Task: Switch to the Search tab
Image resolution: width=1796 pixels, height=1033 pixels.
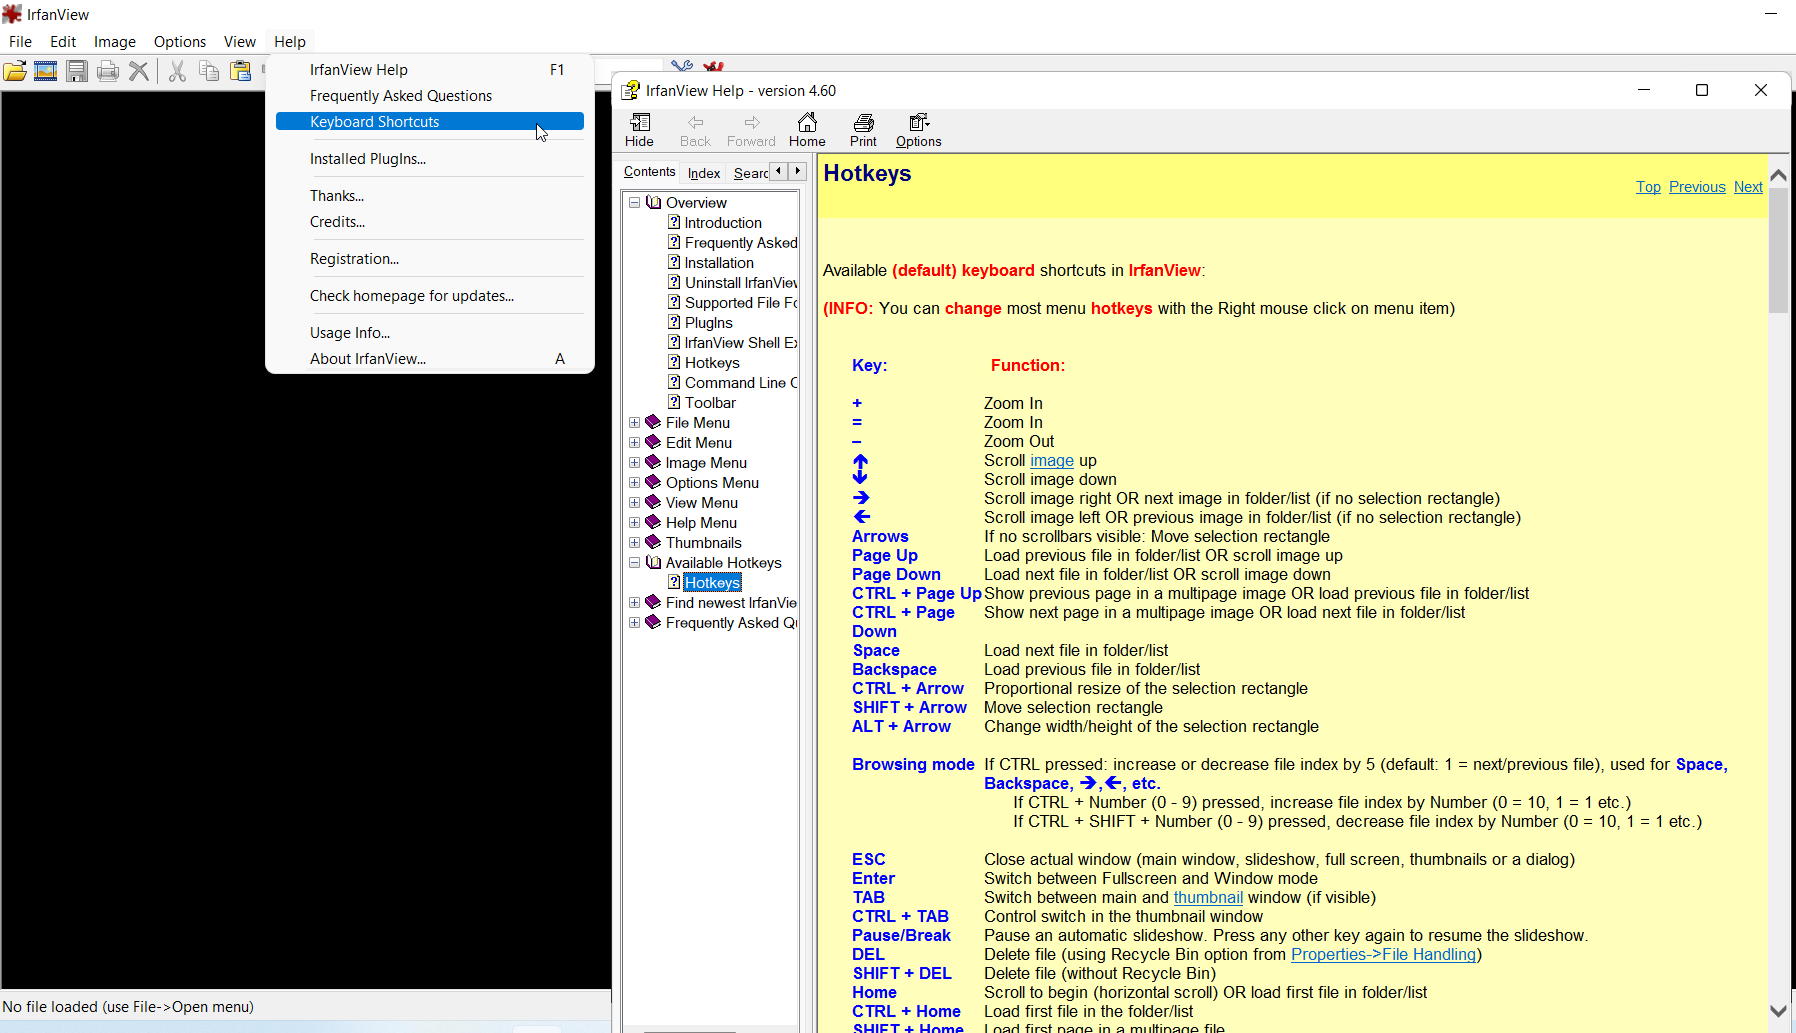Action: 750,173
